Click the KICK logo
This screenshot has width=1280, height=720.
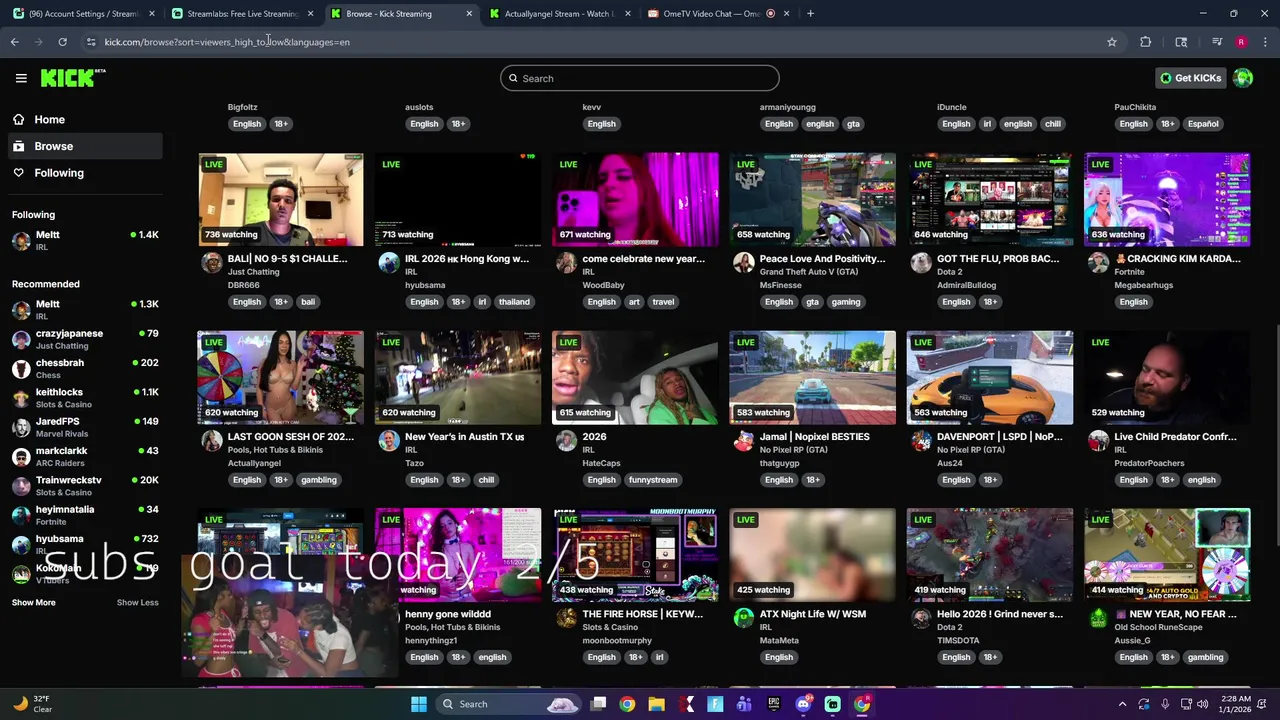73,78
